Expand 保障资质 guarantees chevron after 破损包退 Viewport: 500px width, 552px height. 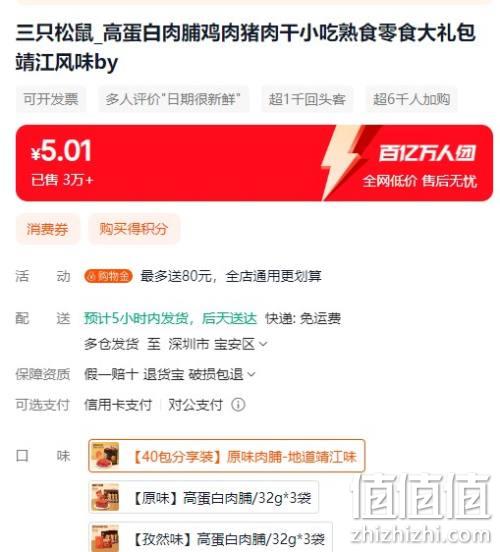[x=251, y=374]
